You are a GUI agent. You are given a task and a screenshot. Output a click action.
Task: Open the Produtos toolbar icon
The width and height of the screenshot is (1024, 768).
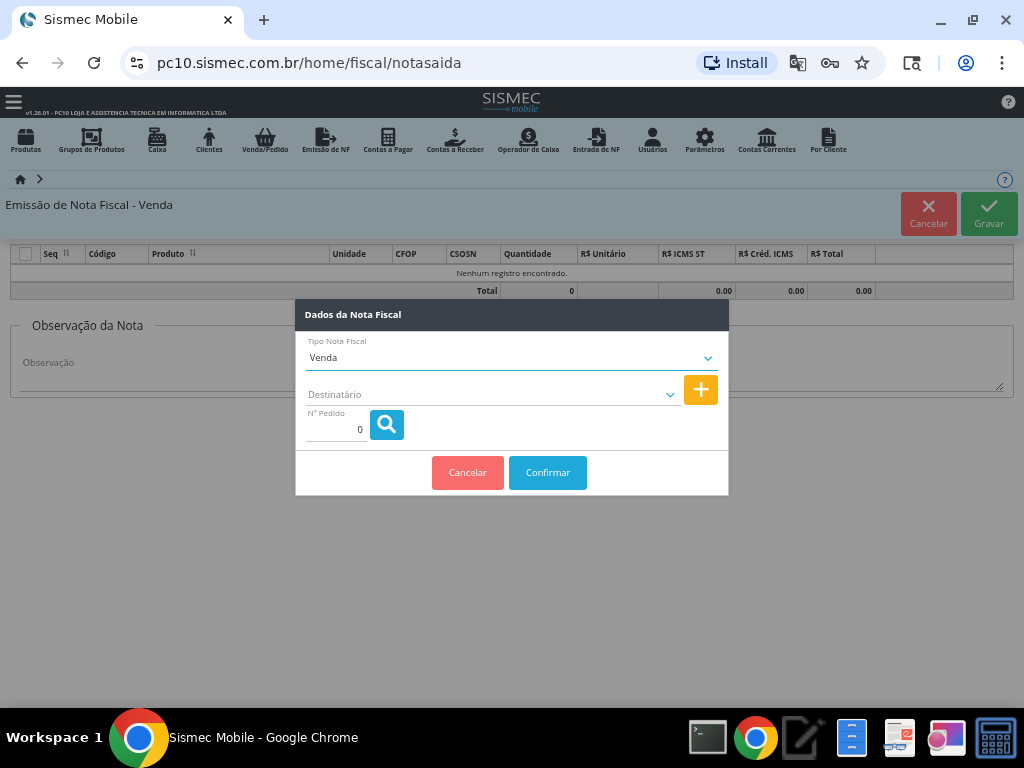(x=26, y=140)
